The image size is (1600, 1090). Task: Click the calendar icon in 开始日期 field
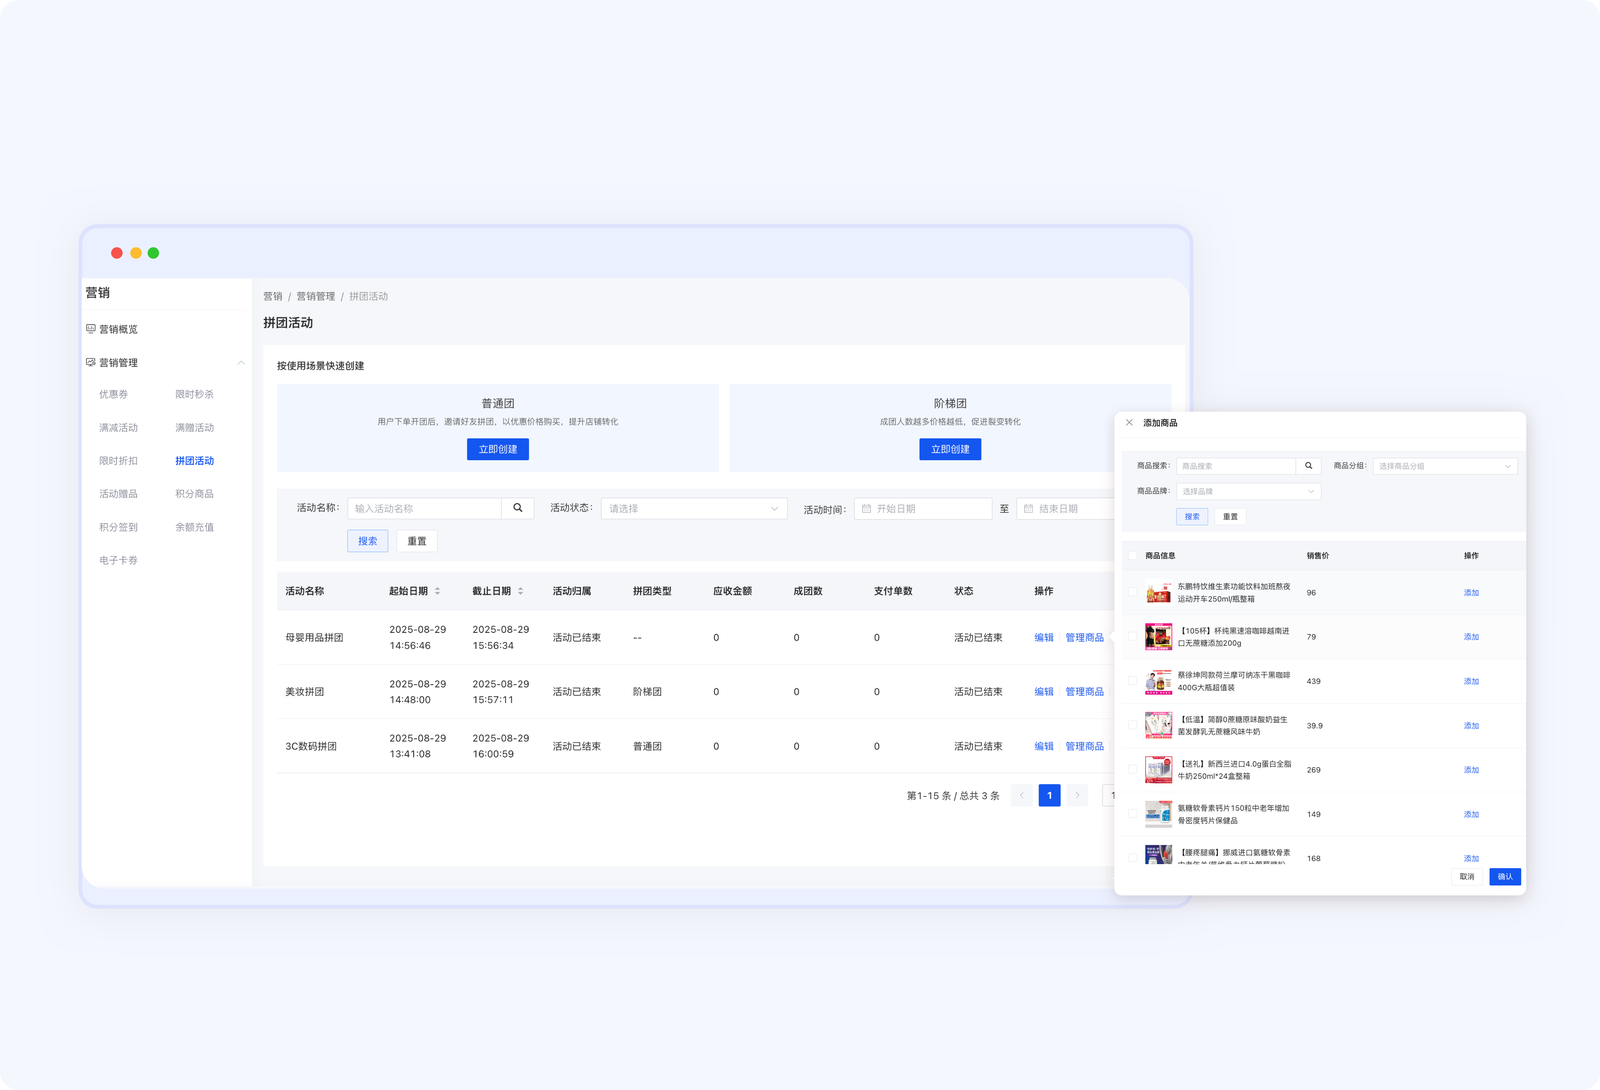click(x=866, y=509)
